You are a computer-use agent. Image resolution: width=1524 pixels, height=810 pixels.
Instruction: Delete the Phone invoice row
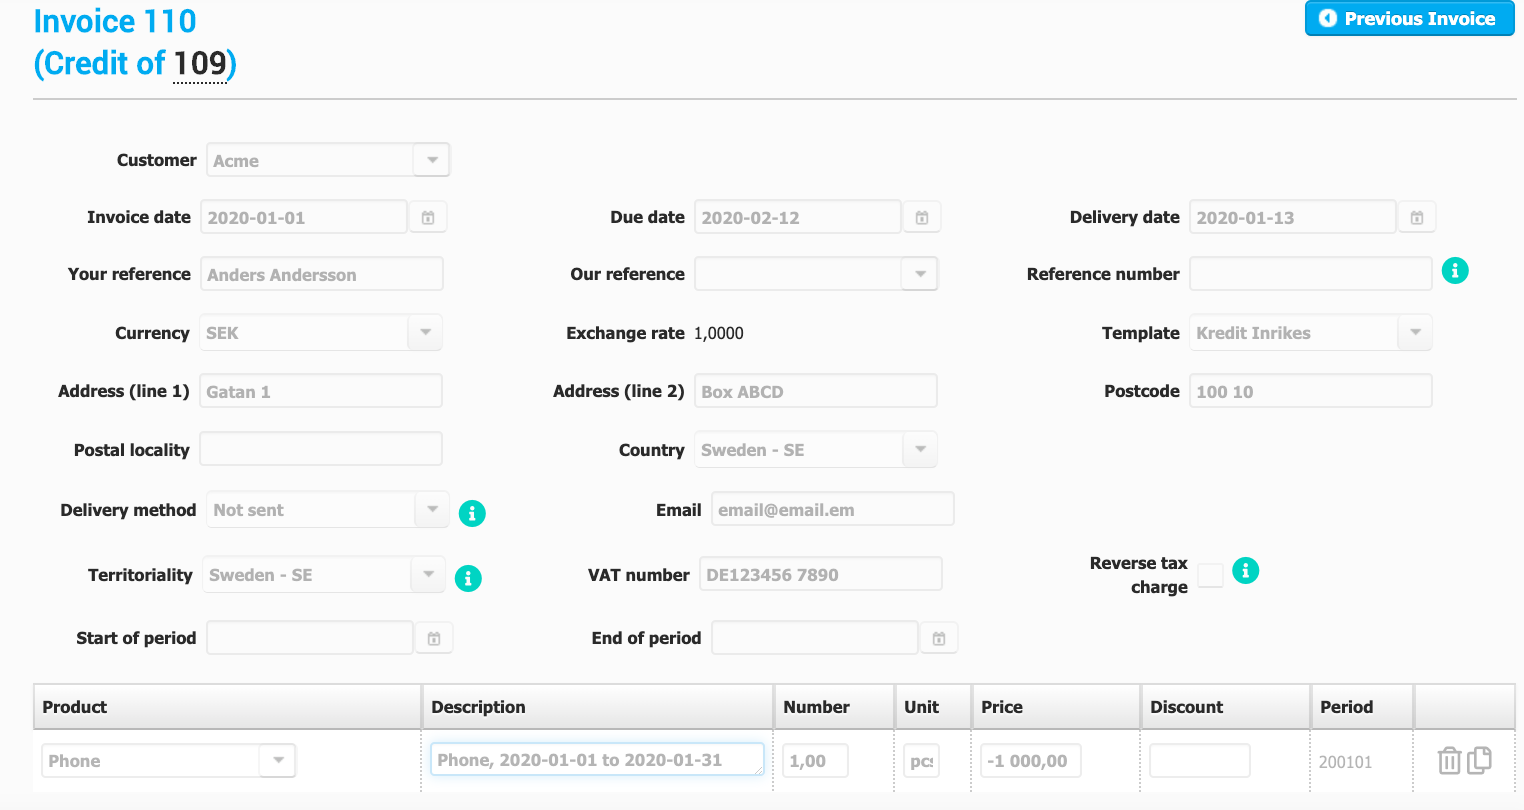pyautogui.click(x=1449, y=761)
